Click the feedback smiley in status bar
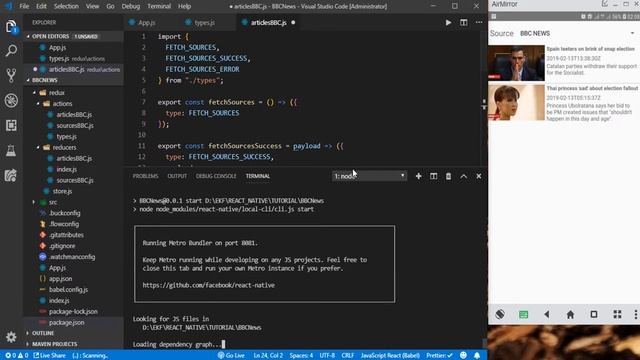Image resolution: width=640 pixels, height=360 pixels. (463, 356)
